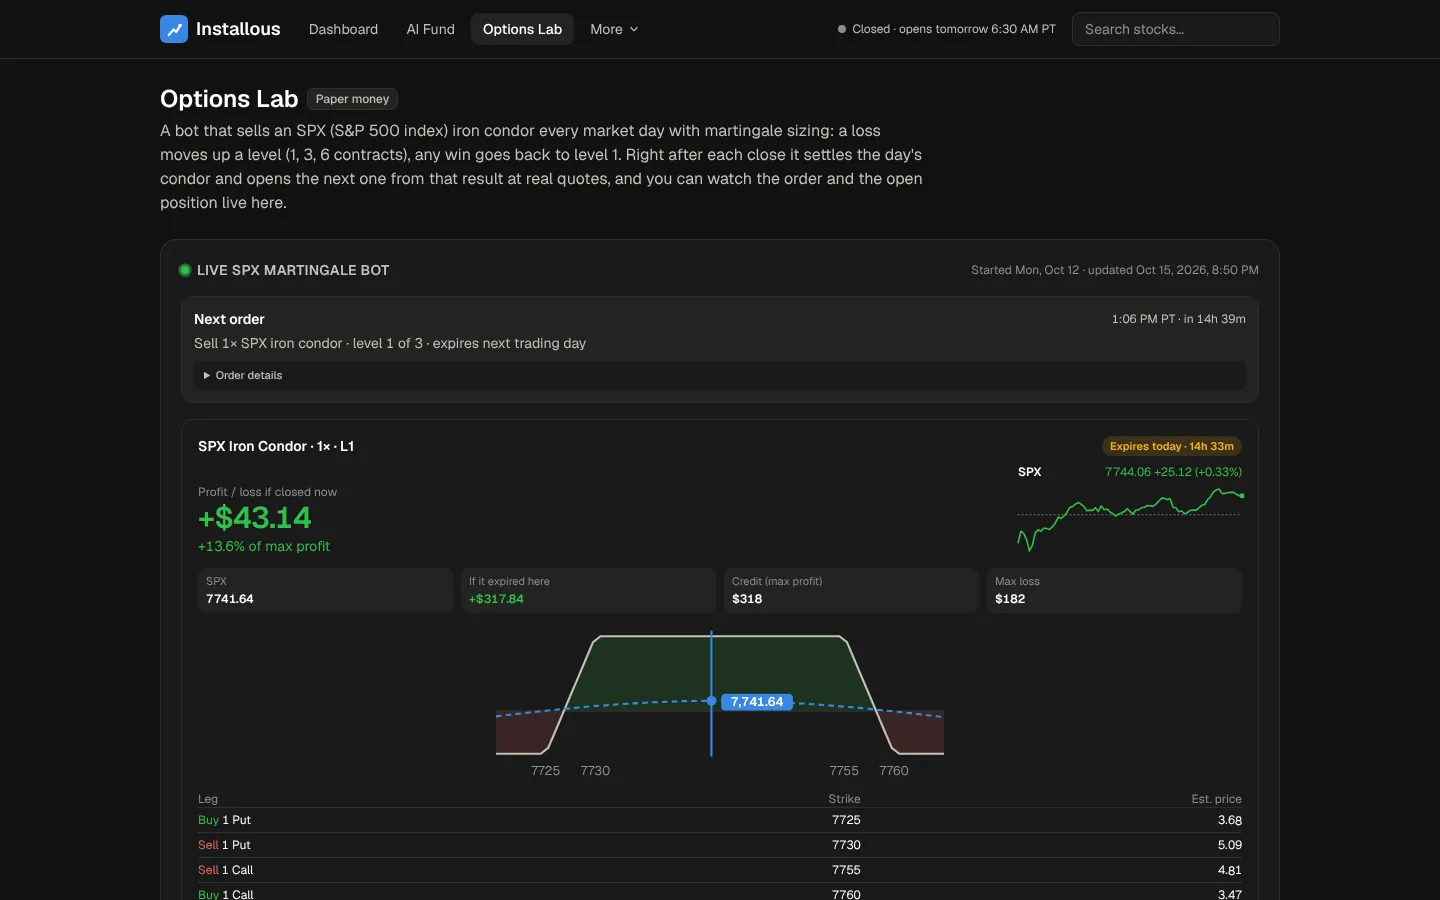The image size is (1440, 900).
Task: Click the 7744.06 +25.12 SPX quote
Action: (x=1173, y=472)
